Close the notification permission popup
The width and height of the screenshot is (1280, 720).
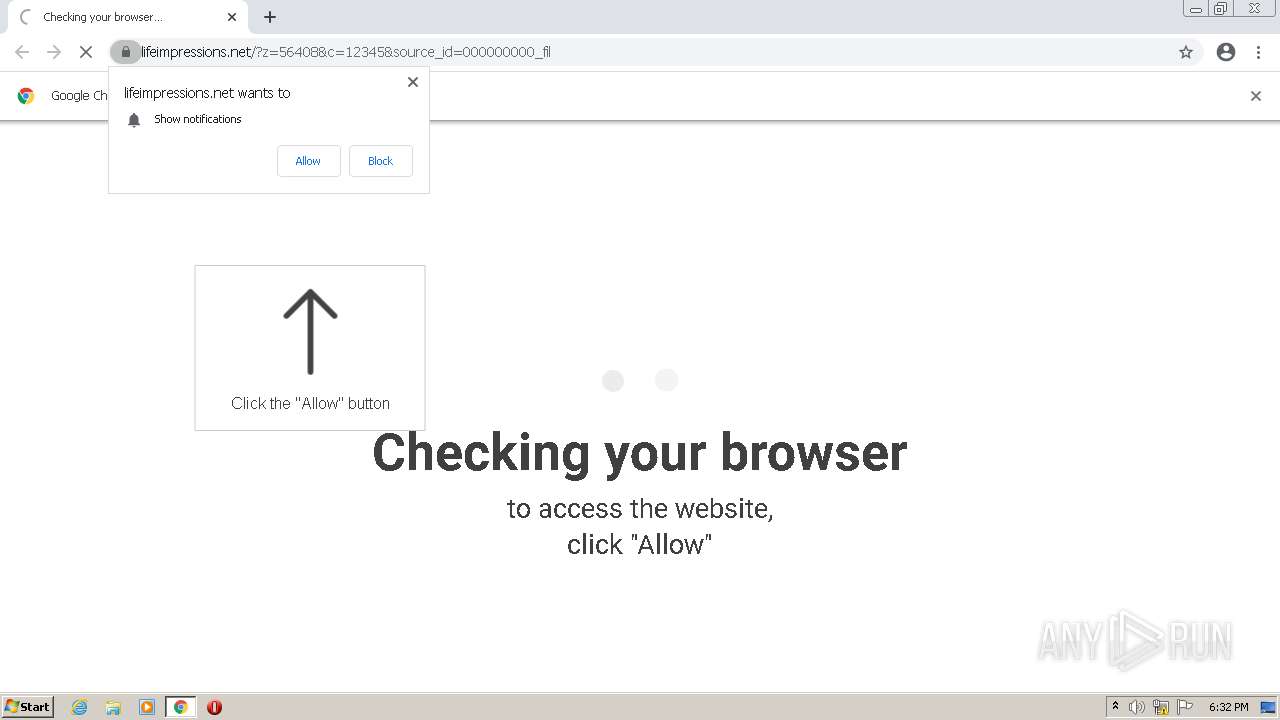(413, 82)
